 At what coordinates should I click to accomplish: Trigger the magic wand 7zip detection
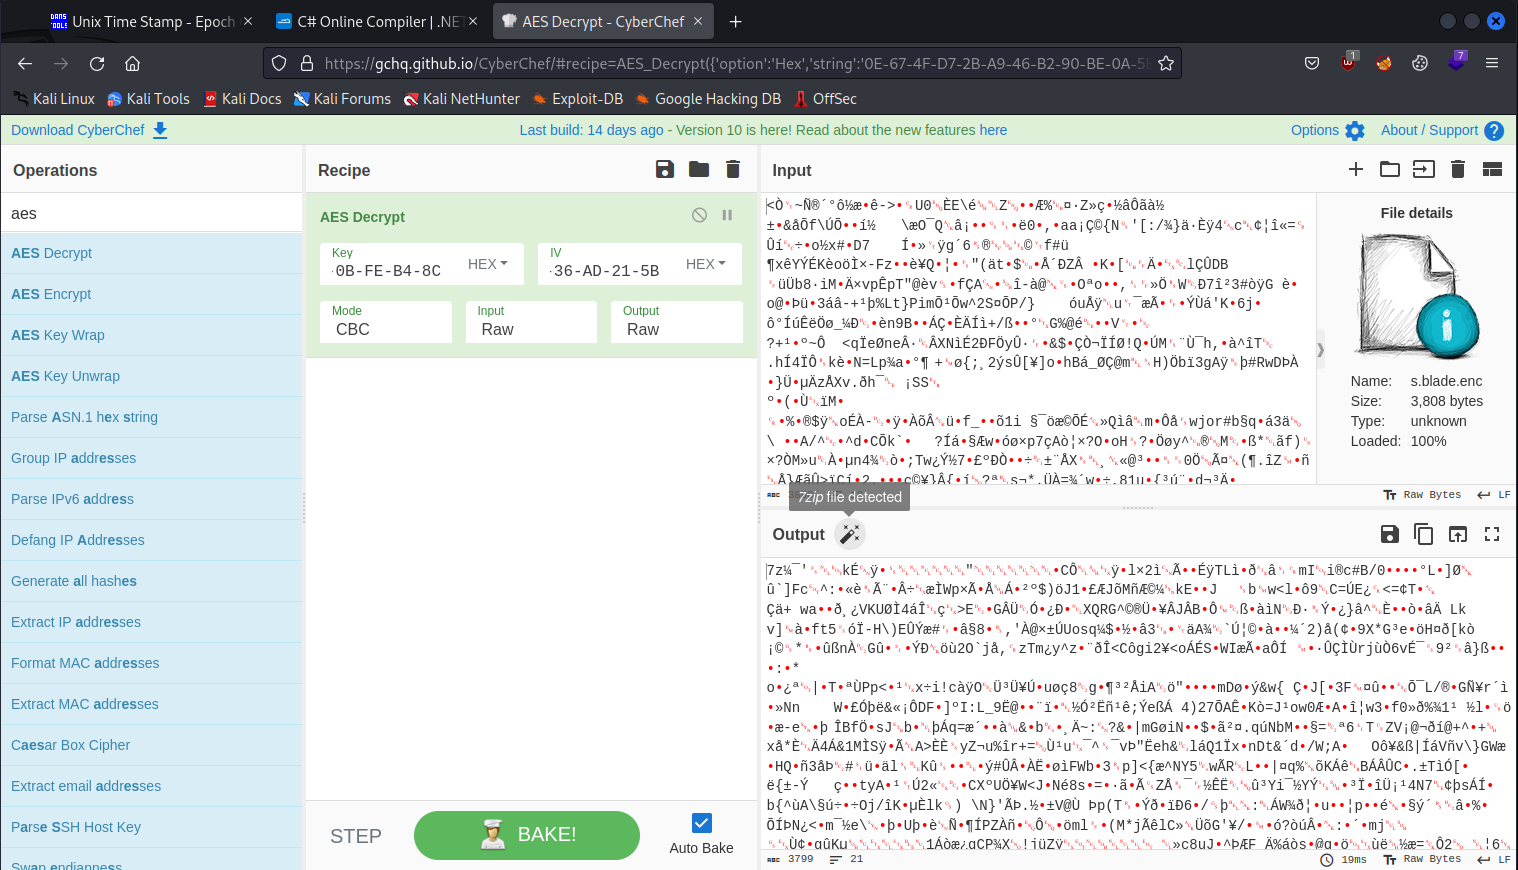[850, 534]
